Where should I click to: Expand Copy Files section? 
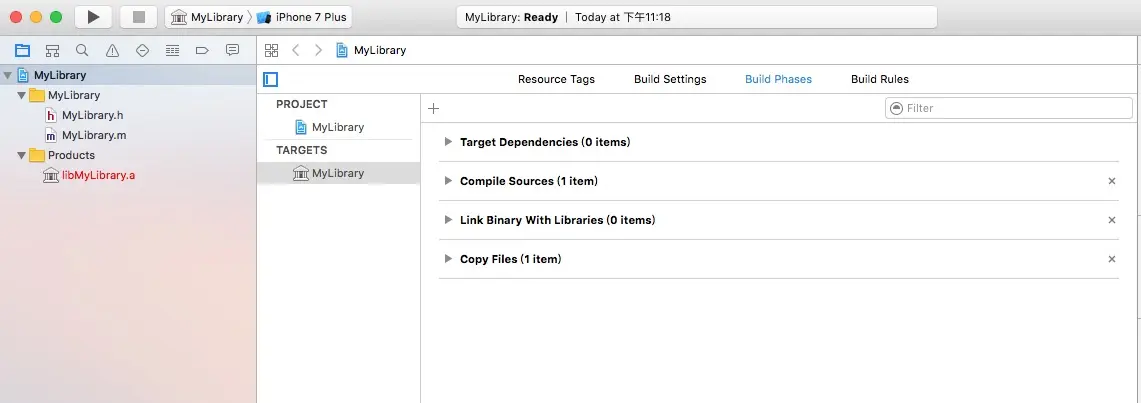click(x=448, y=259)
